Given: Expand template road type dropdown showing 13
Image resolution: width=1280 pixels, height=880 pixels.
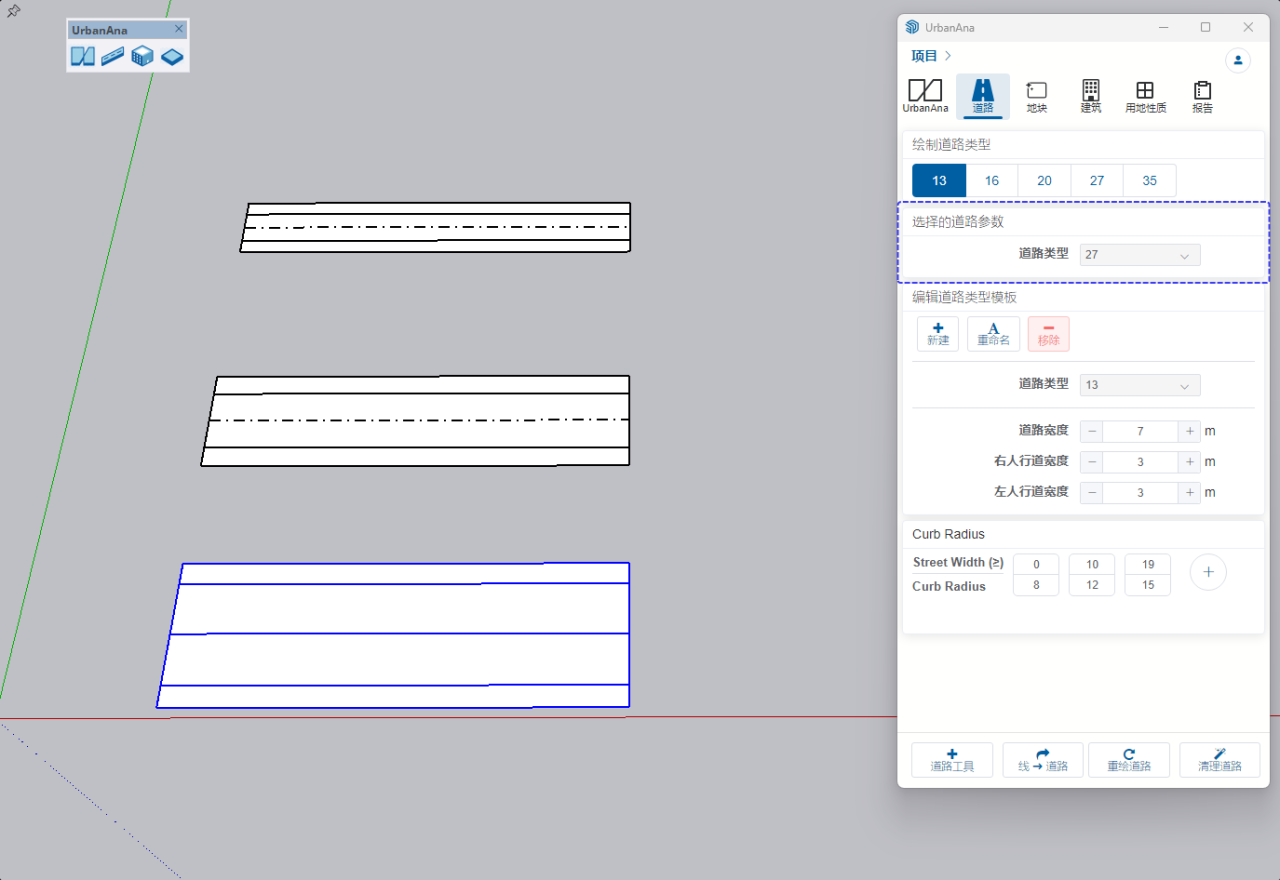Looking at the screenshot, I should point(1140,385).
